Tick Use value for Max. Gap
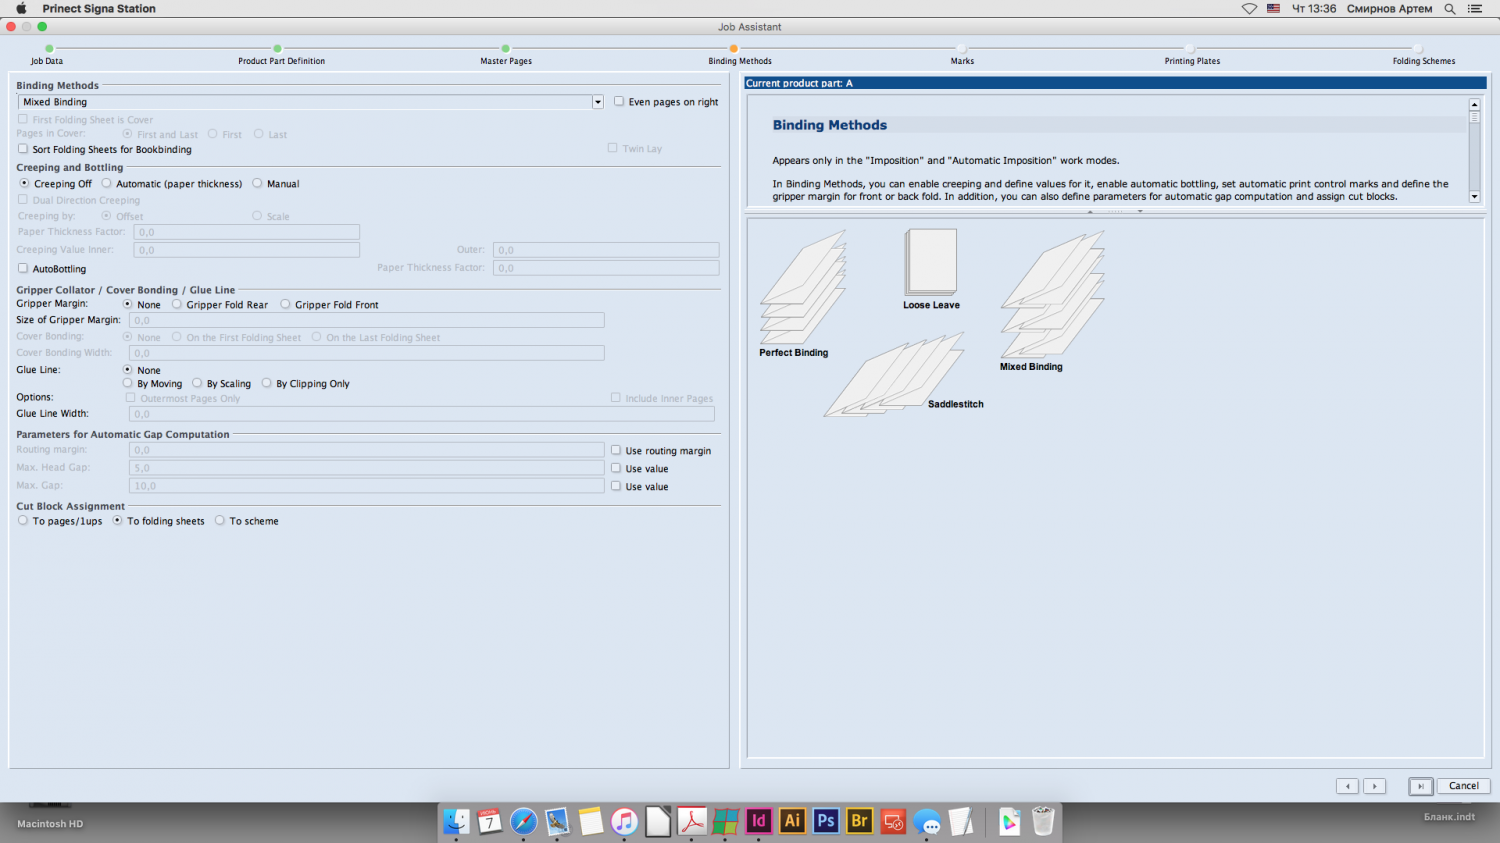The width and height of the screenshot is (1500, 843). pyautogui.click(x=616, y=486)
